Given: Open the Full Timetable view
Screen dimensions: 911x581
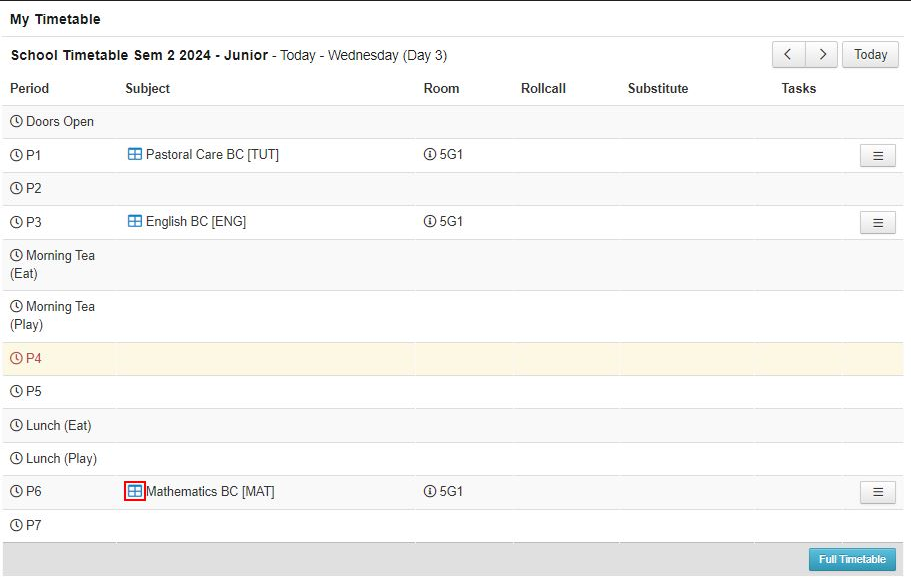Looking at the screenshot, I should click(x=852, y=560).
